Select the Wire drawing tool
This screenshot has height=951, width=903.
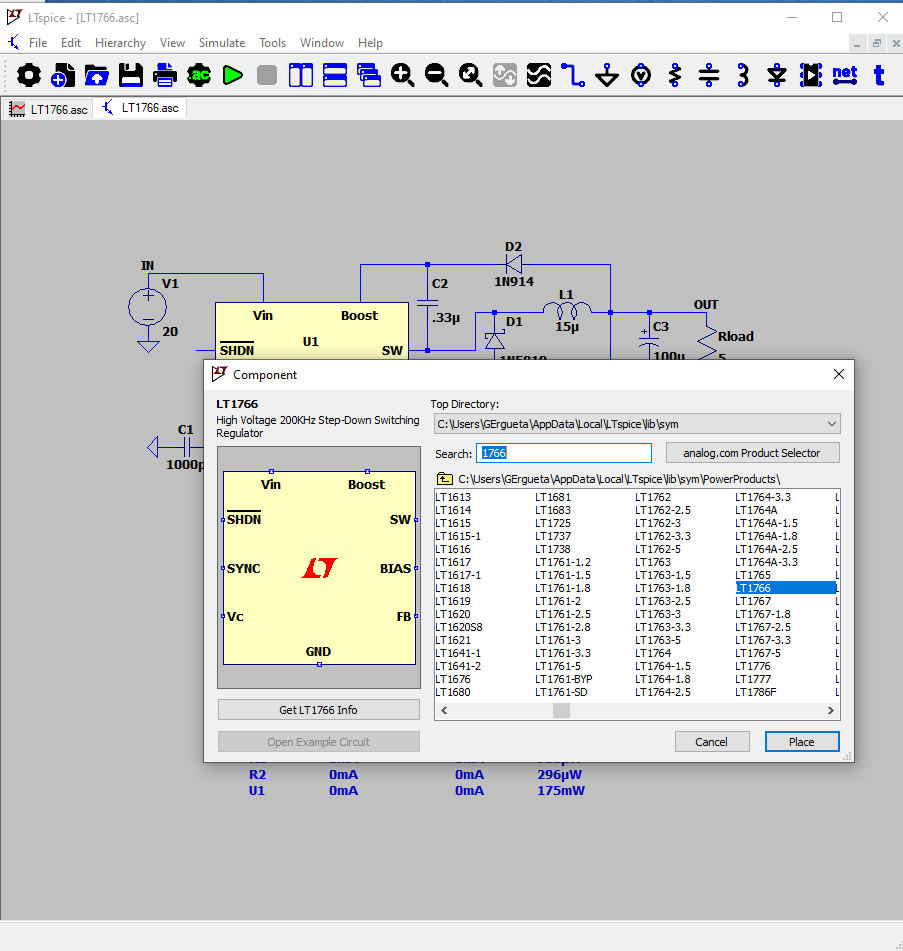(572, 75)
